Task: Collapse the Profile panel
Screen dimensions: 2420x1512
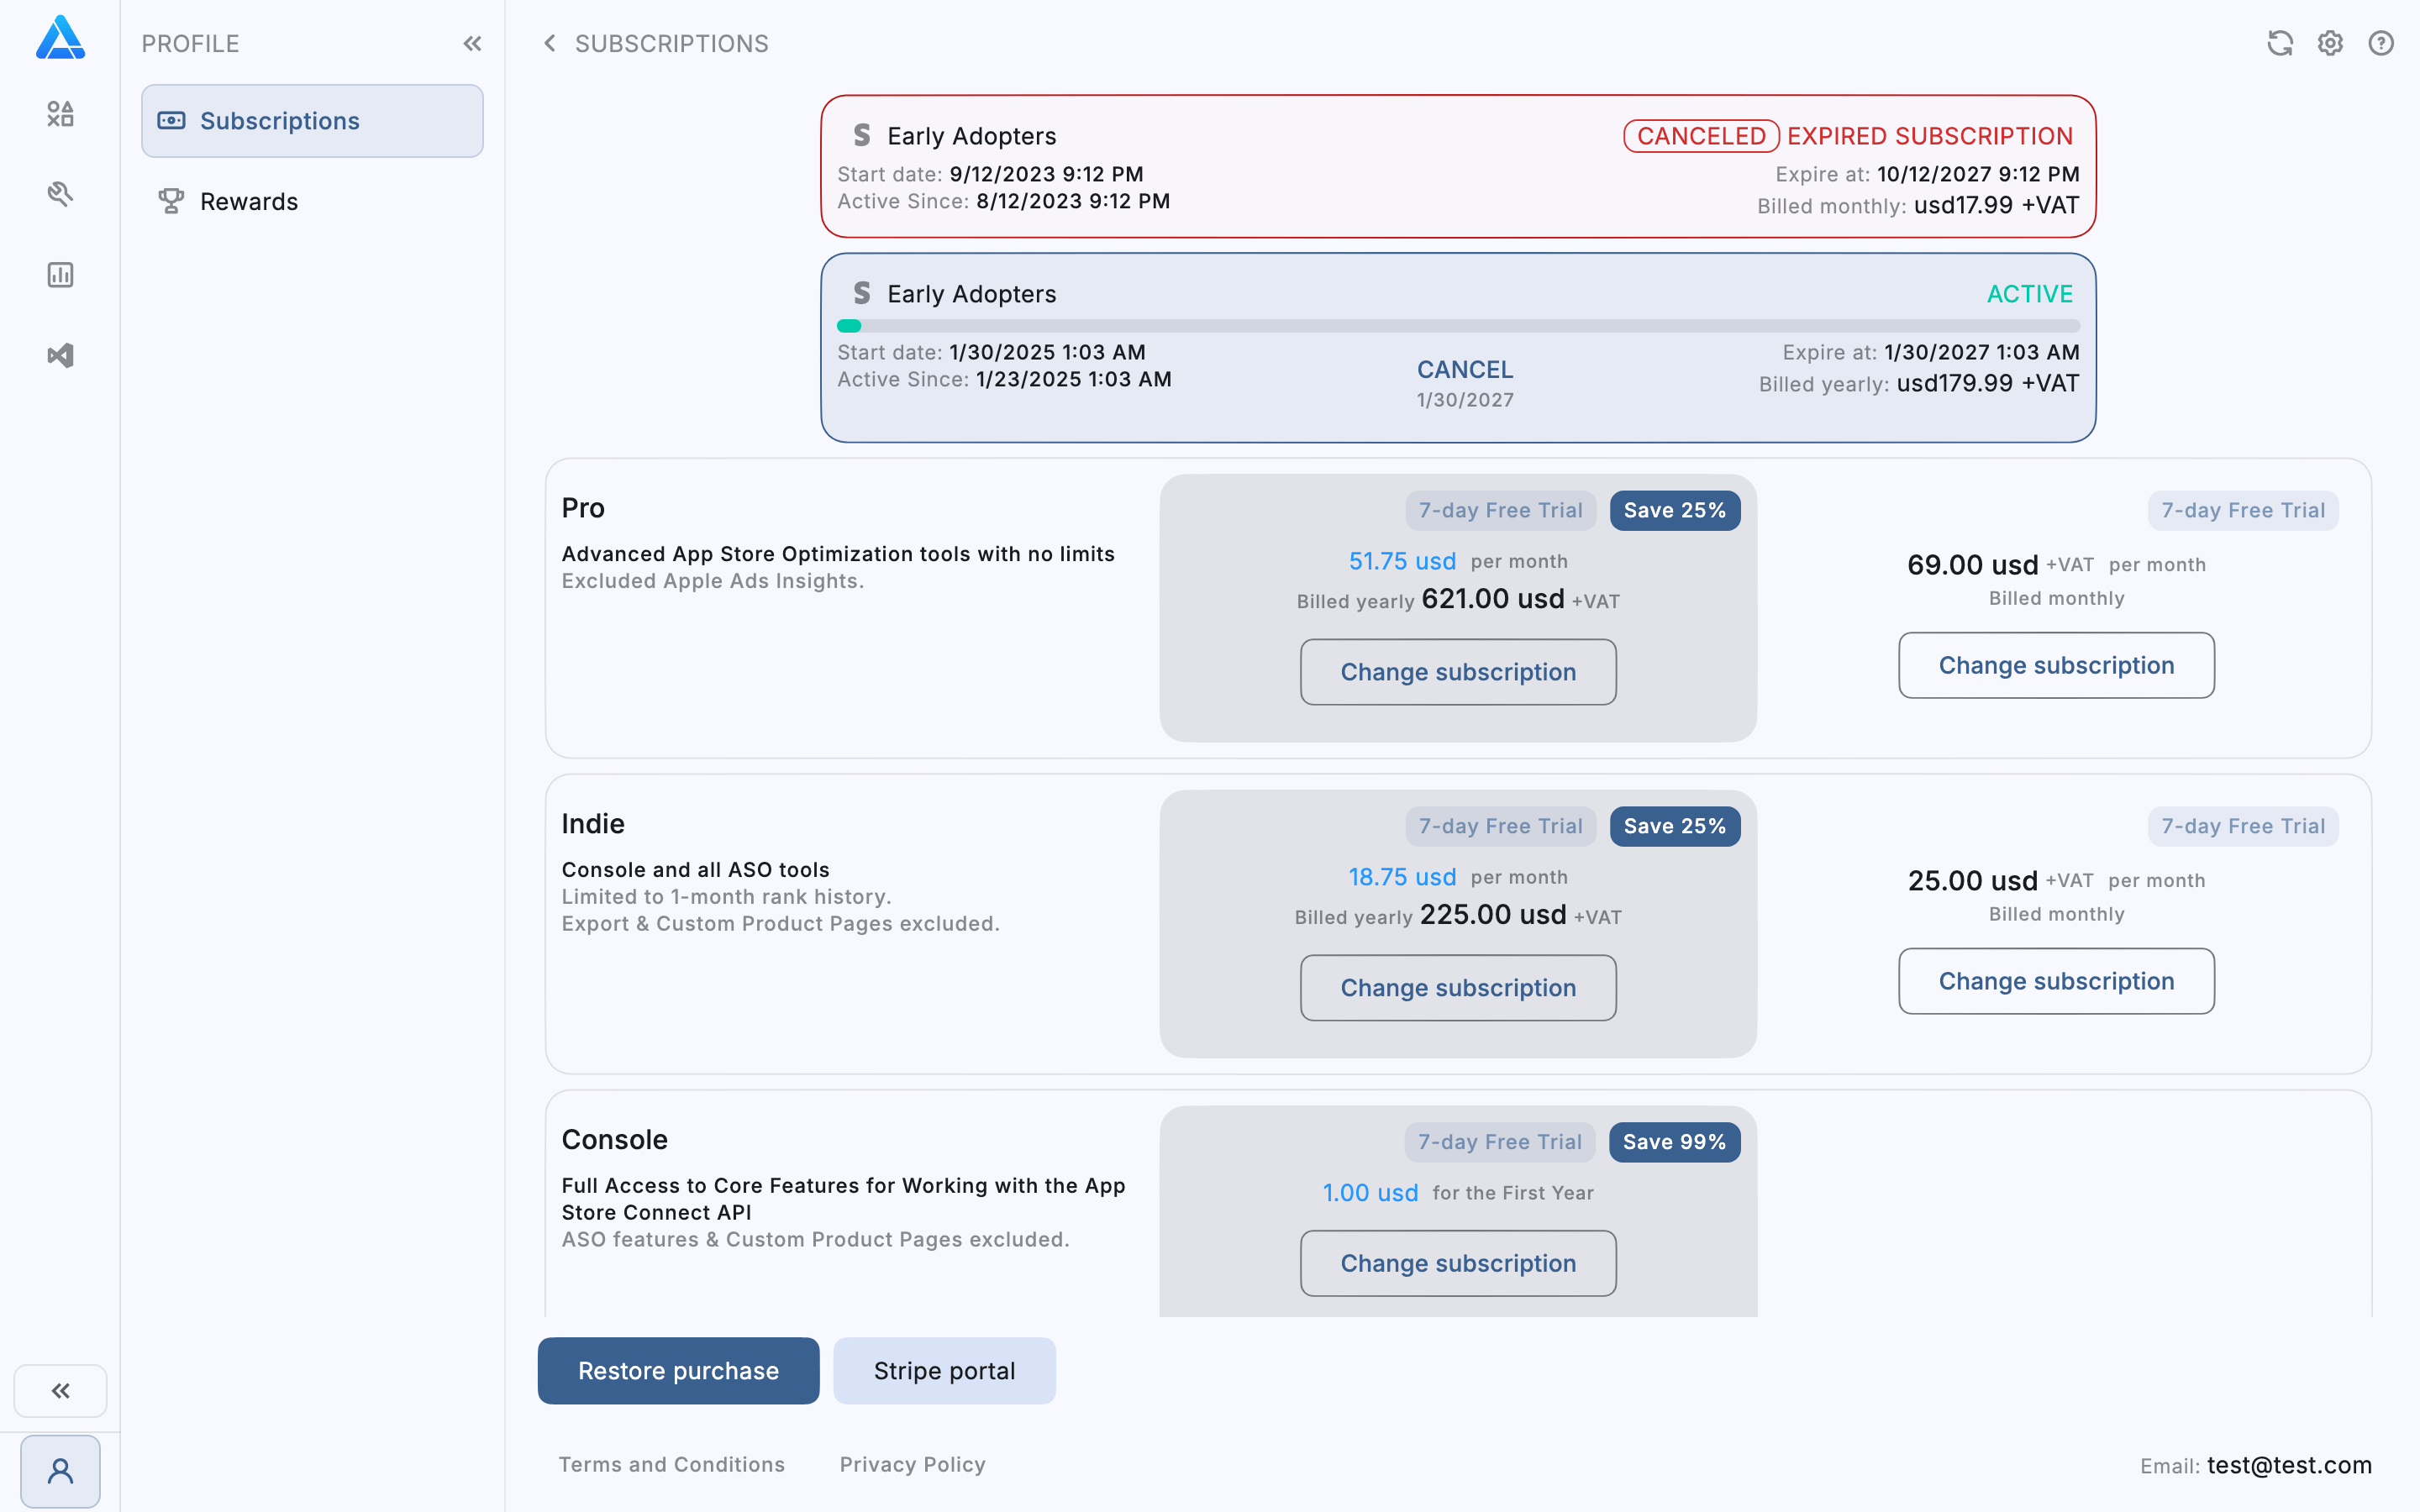Action: (472, 43)
